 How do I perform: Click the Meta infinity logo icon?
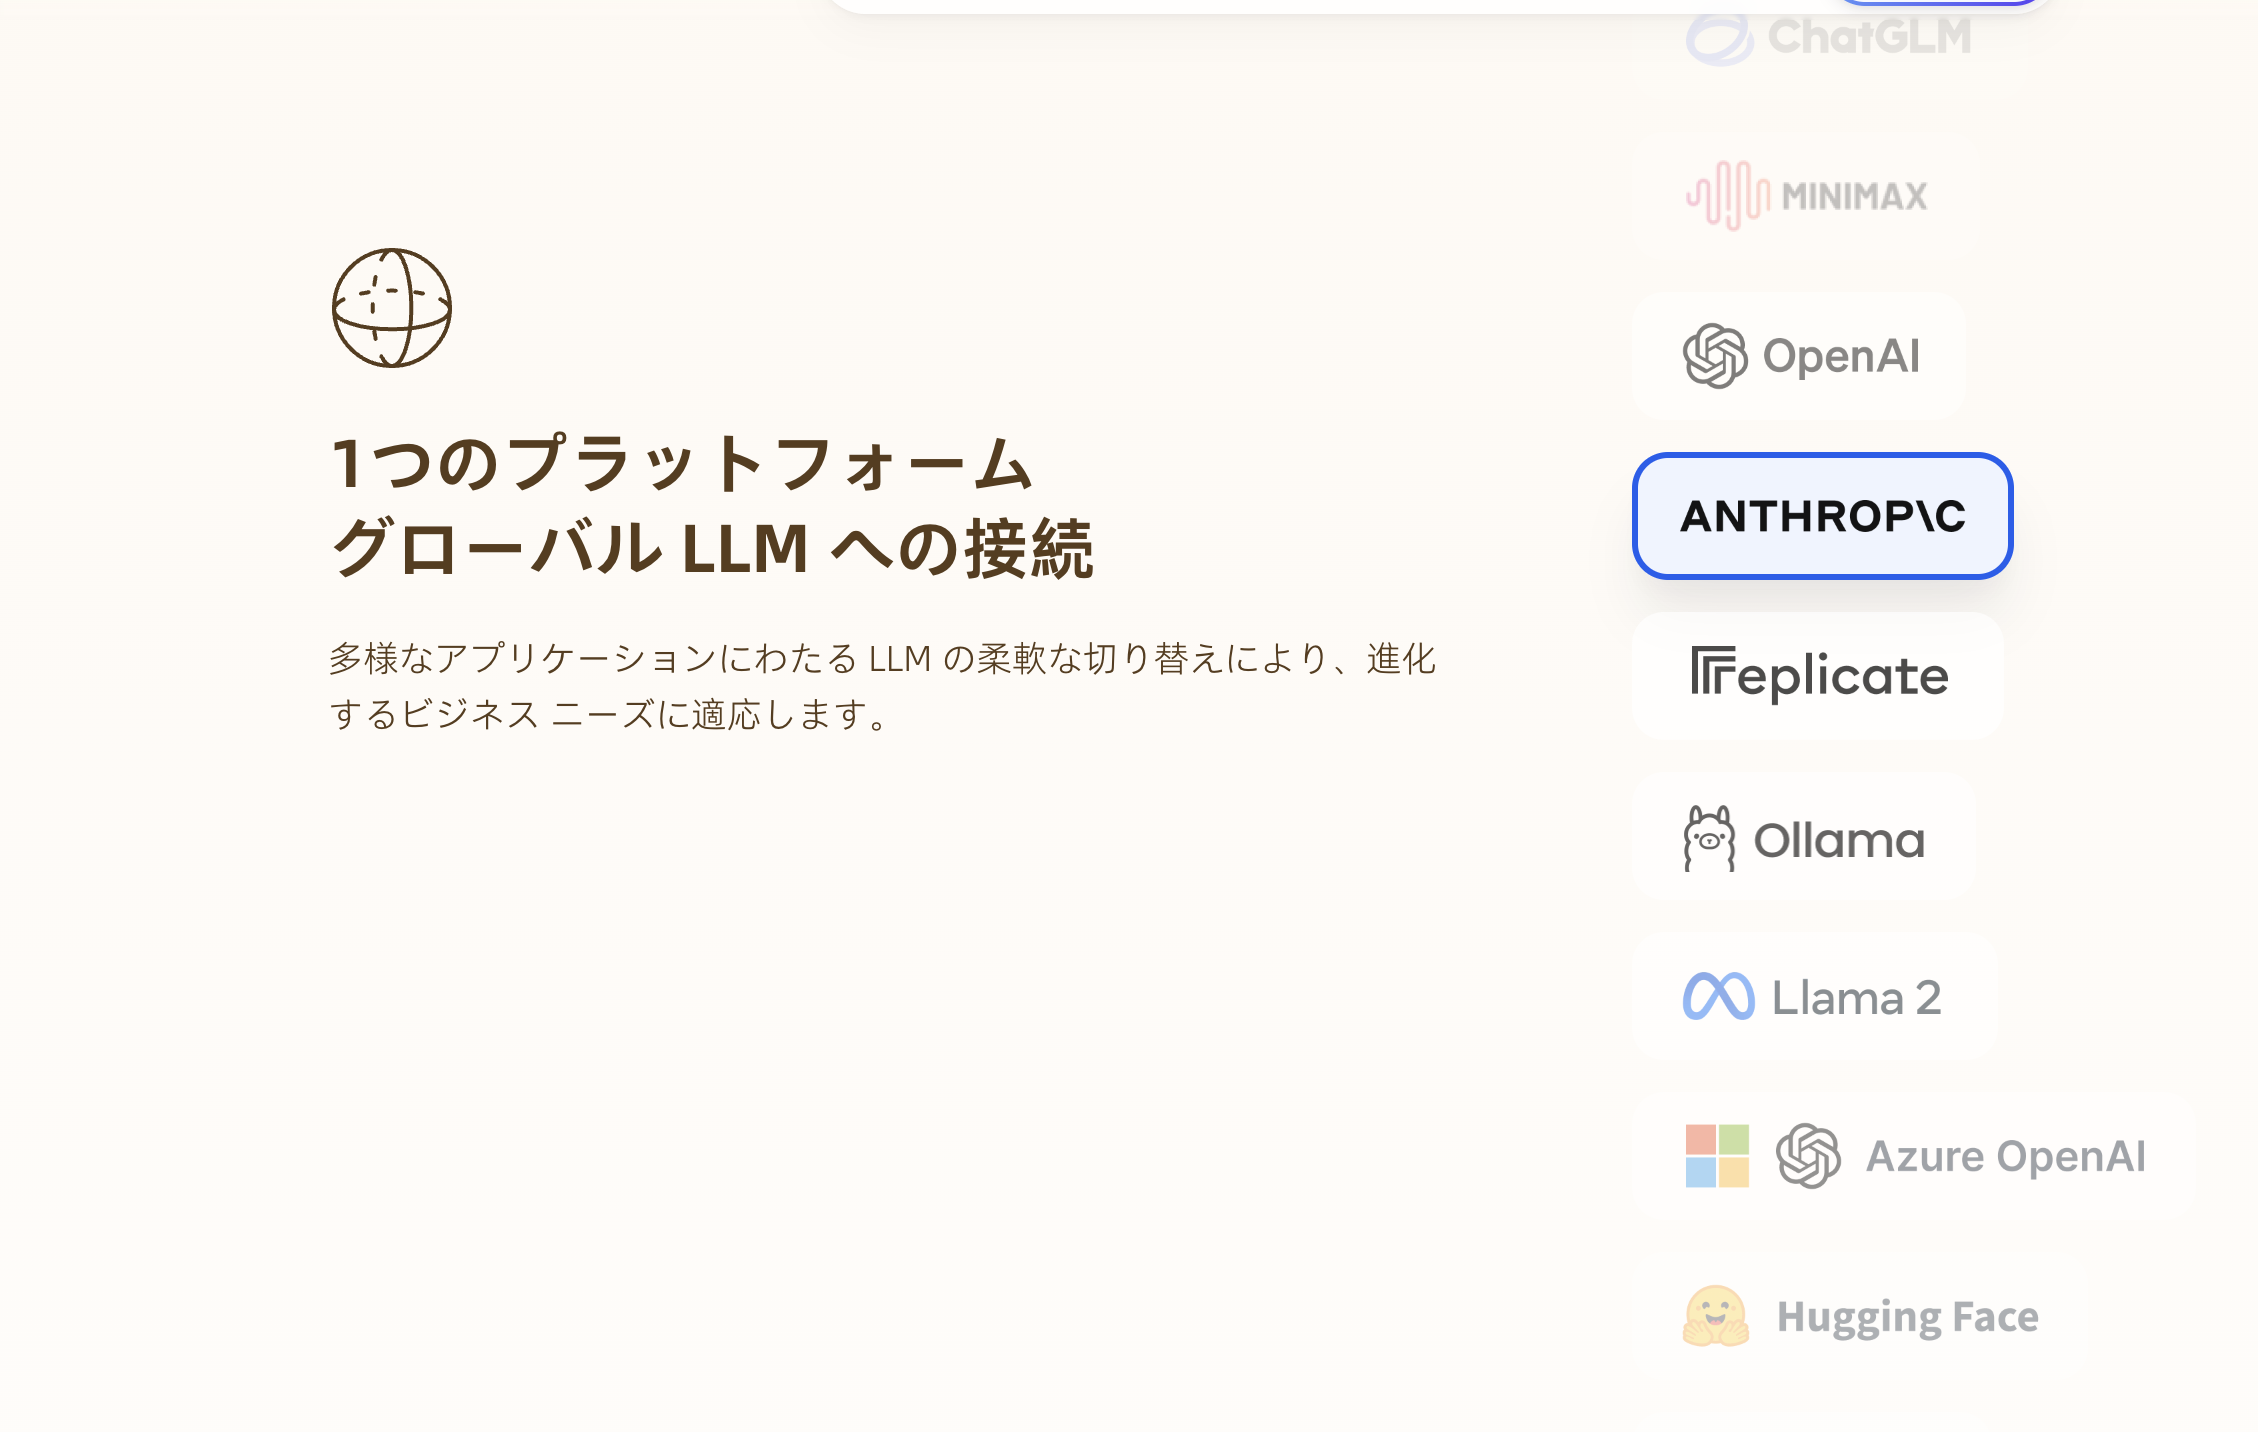(1718, 997)
